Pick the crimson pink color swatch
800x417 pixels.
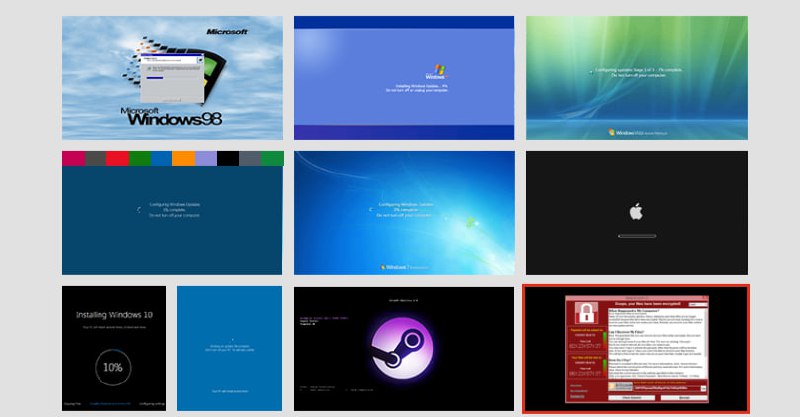click(x=73, y=159)
